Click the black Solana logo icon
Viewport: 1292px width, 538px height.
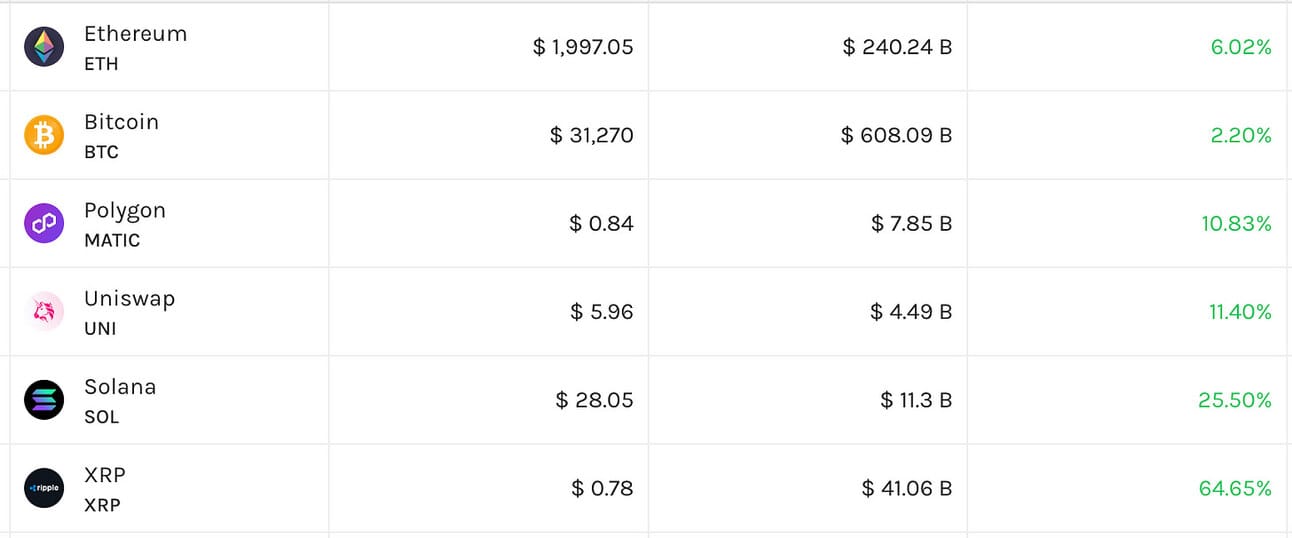pyautogui.click(x=44, y=400)
